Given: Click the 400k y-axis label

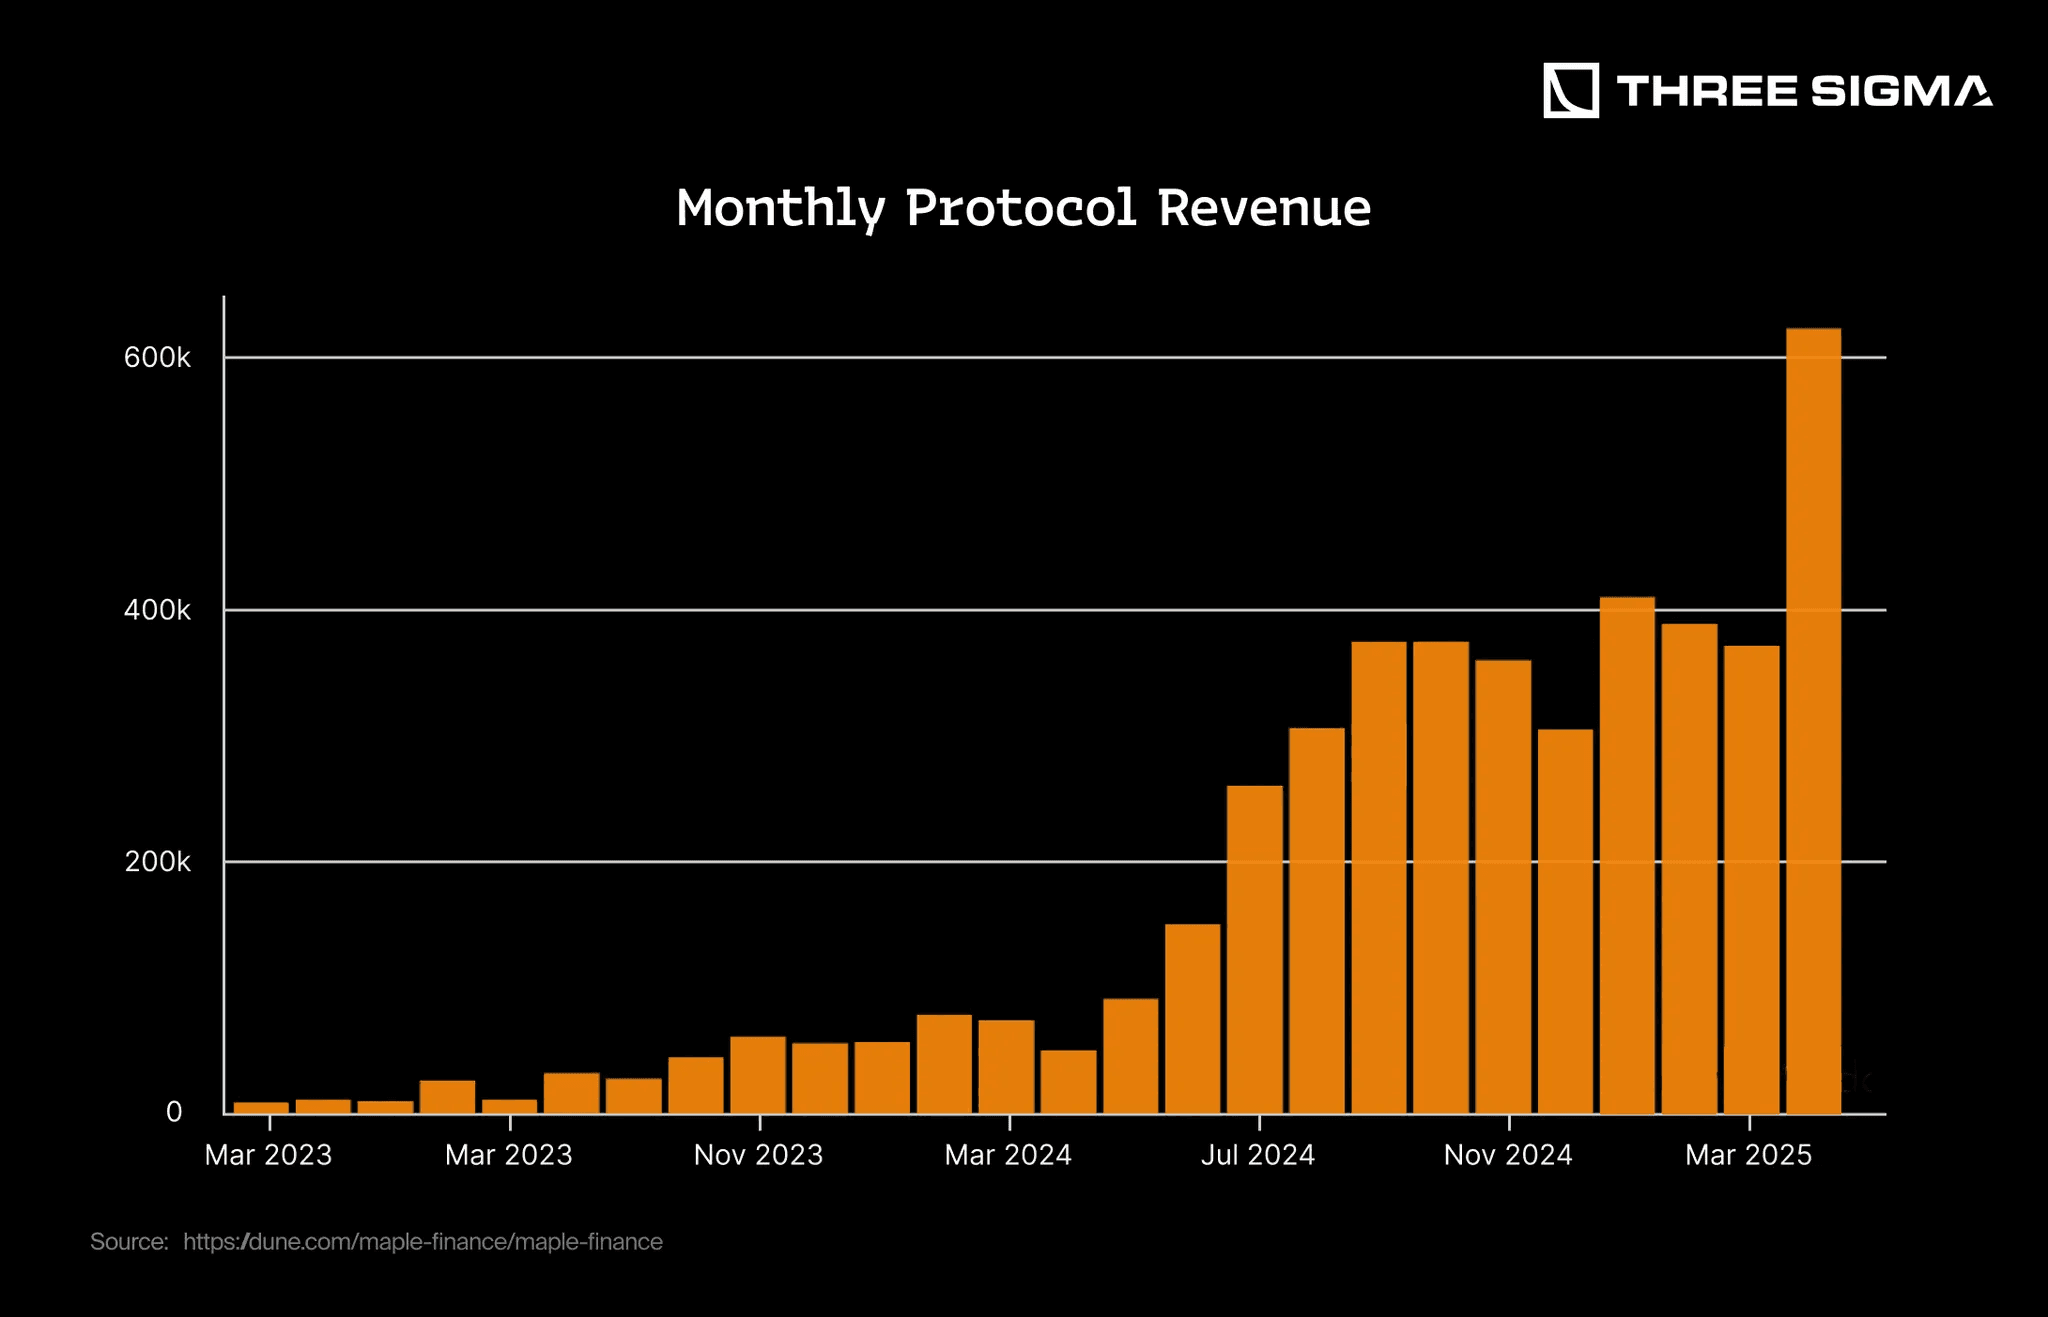Looking at the screenshot, I should click(157, 610).
